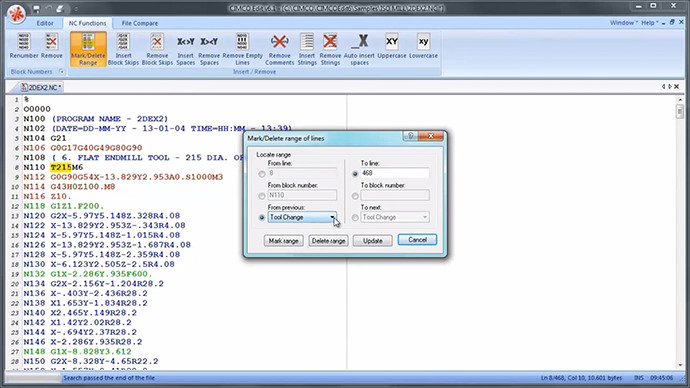Click the Cancel button in dialog
The height and width of the screenshot is (388, 690).
[417, 240]
